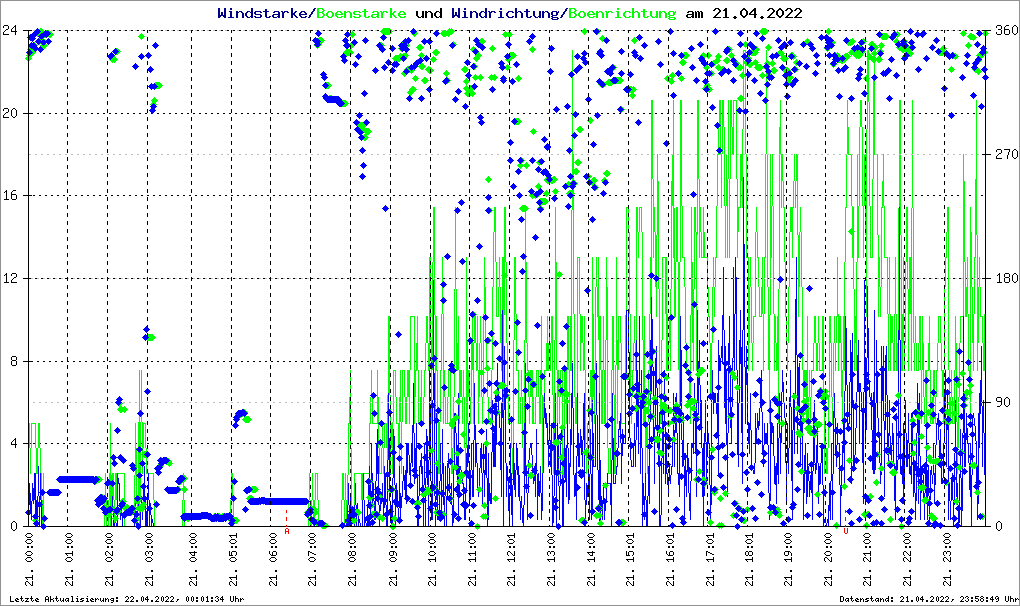Select the 8 label on left axis

click(x=14, y=361)
